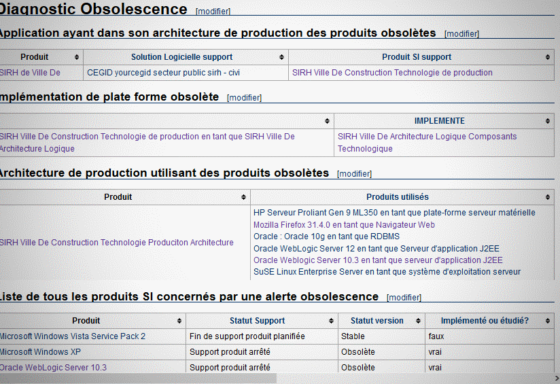Select Obsolète cell in Windows XP row
Image resolution: width=560 pixels, height=384 pixels.
[381, 352]
